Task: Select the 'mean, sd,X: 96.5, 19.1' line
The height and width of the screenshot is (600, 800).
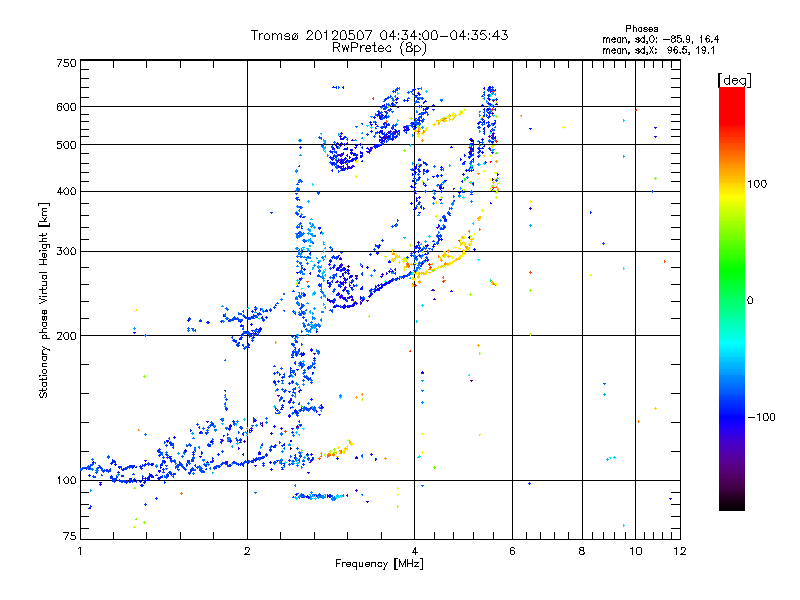Action: tap(659, 50)
